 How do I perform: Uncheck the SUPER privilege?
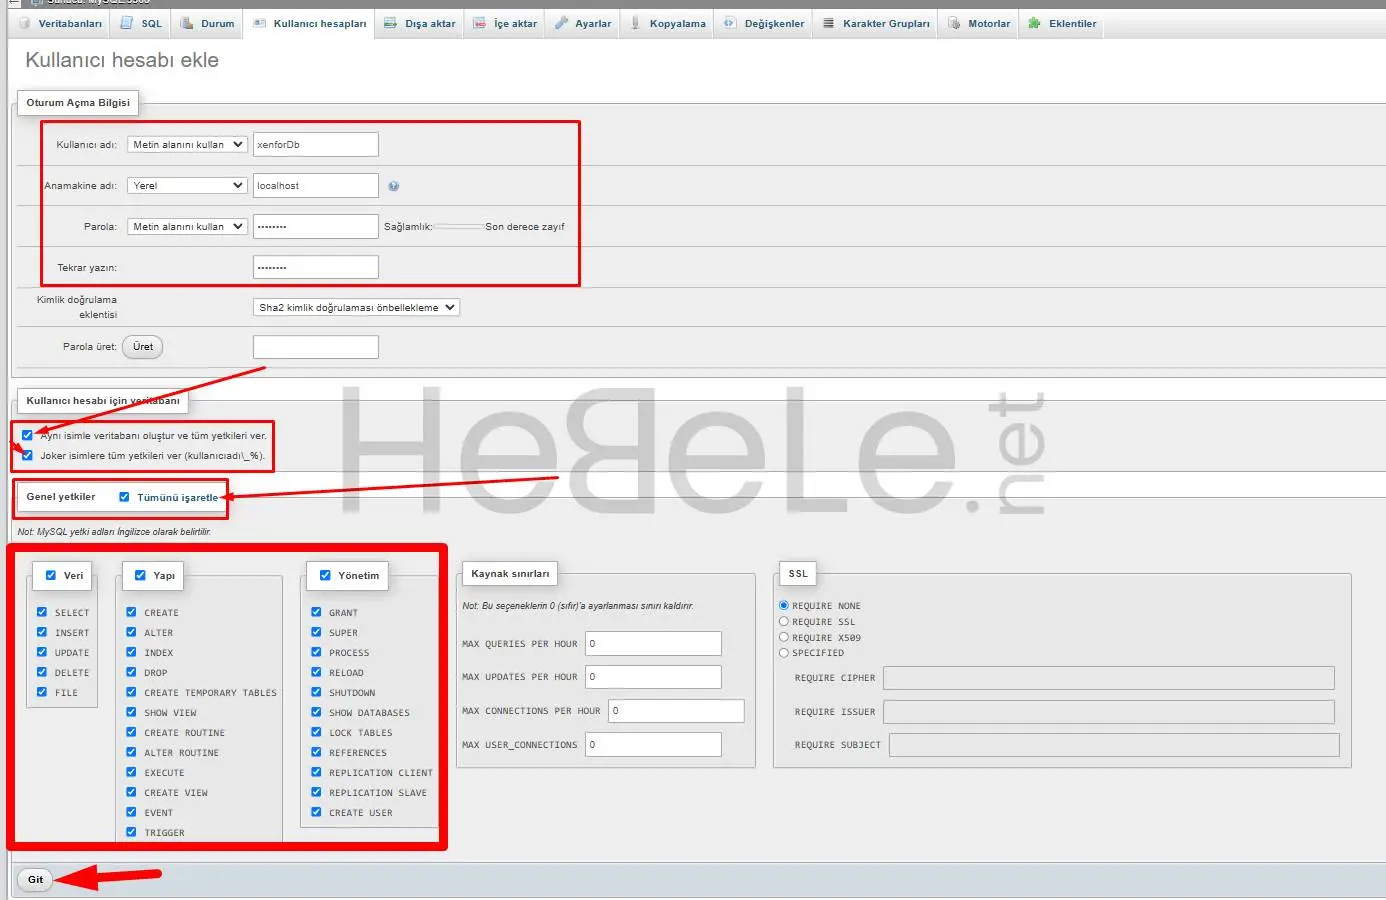coord(316,632)
